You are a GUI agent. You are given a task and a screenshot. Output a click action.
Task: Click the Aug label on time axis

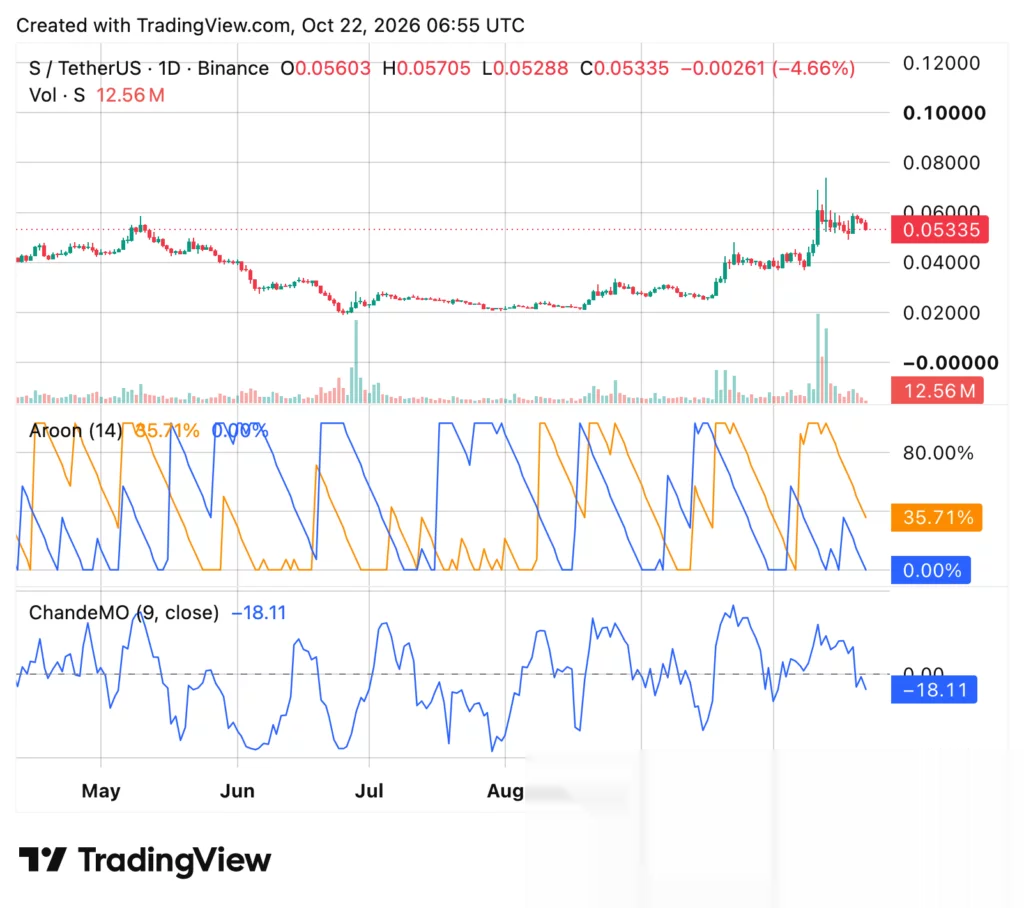coord(505,792)
